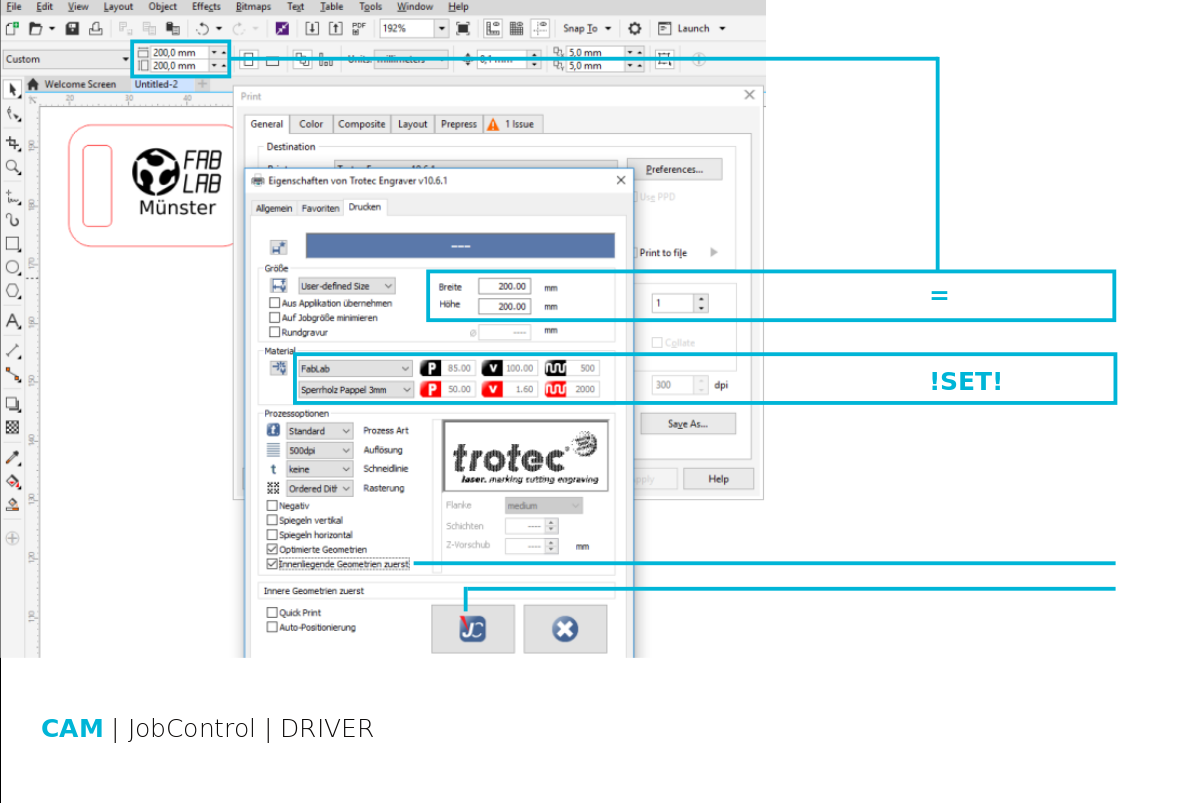The height and width of the screenshot is (803, 1190).
Task: Select the Drop Shadow tool
Action: 13,404
